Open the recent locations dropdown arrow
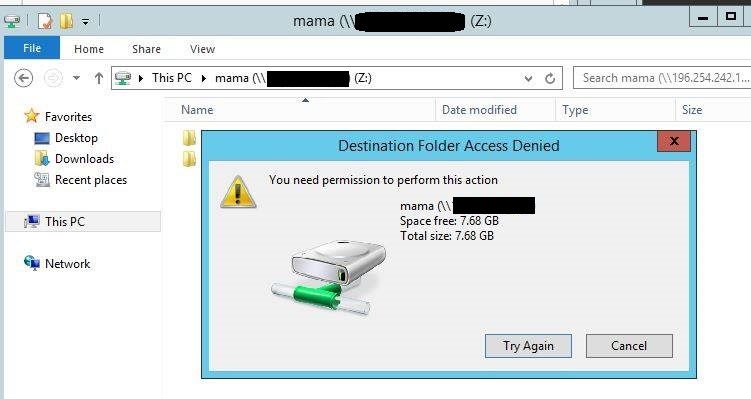 [76, 78]
